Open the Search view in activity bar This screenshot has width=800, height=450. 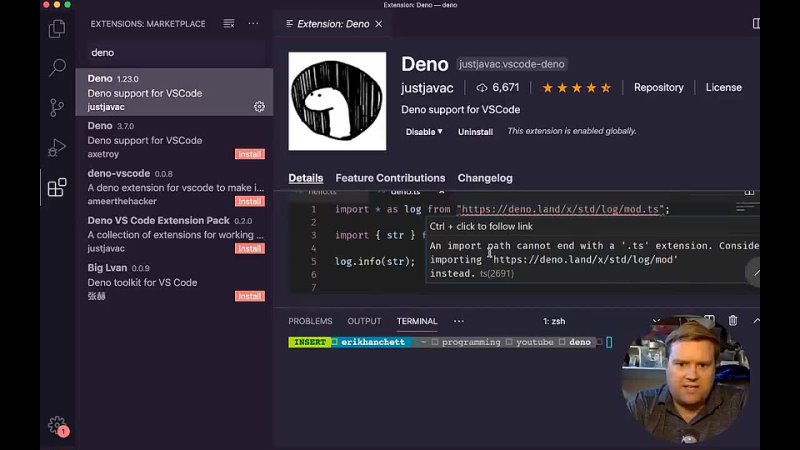click(x=57, y=67)
